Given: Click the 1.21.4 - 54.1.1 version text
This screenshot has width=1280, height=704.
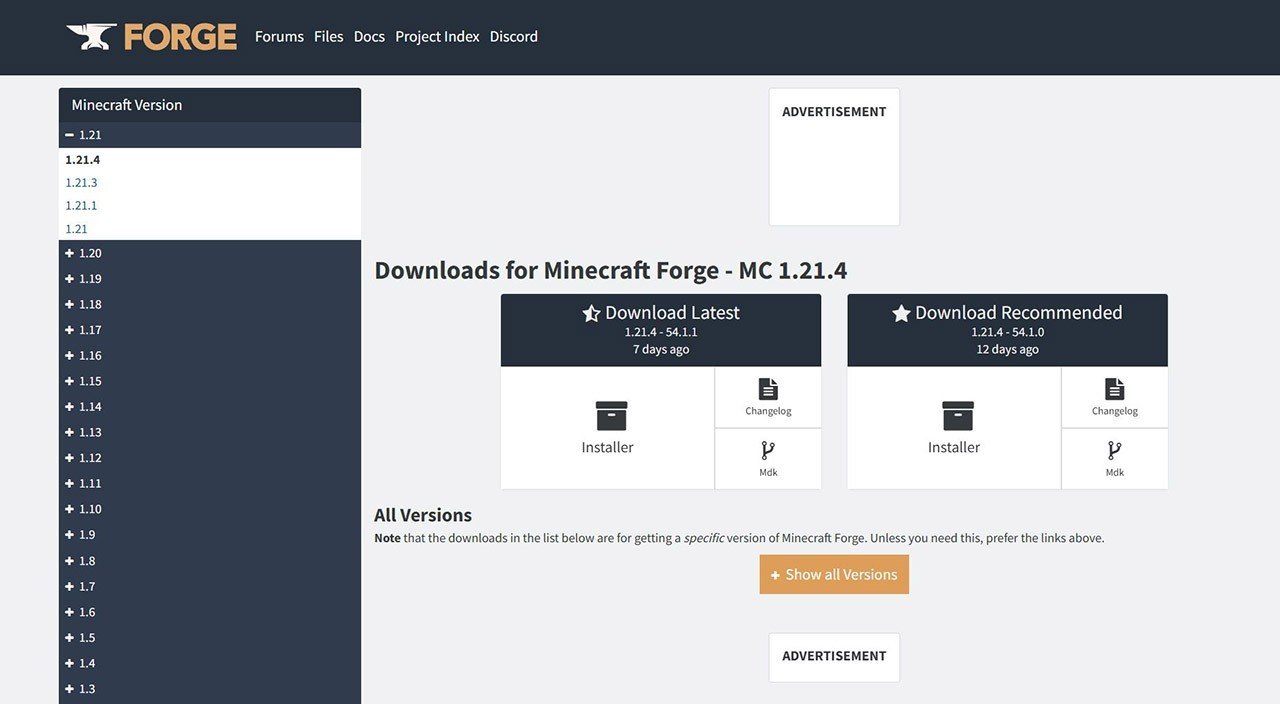Looking at the screenshot, I should point(661,333).
